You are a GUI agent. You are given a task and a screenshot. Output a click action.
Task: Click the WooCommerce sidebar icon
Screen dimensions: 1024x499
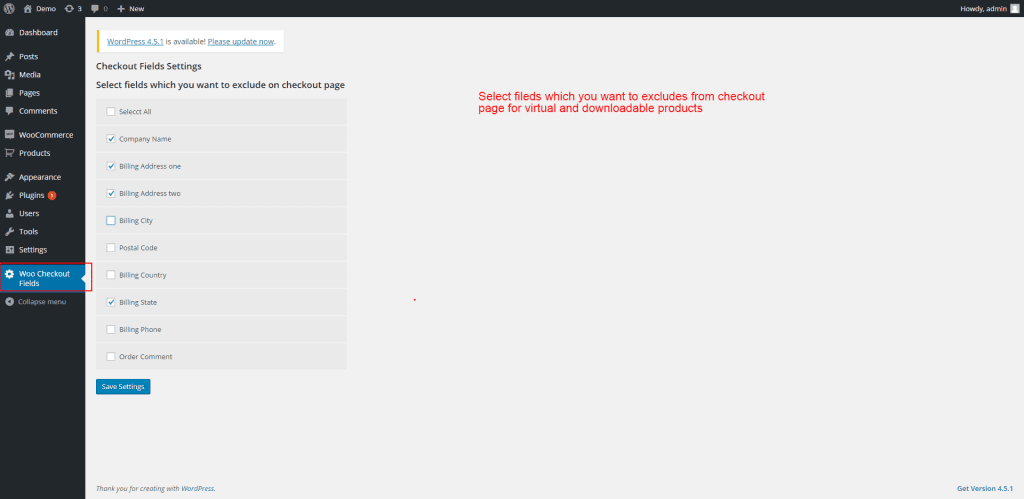(x=9, y=135)
